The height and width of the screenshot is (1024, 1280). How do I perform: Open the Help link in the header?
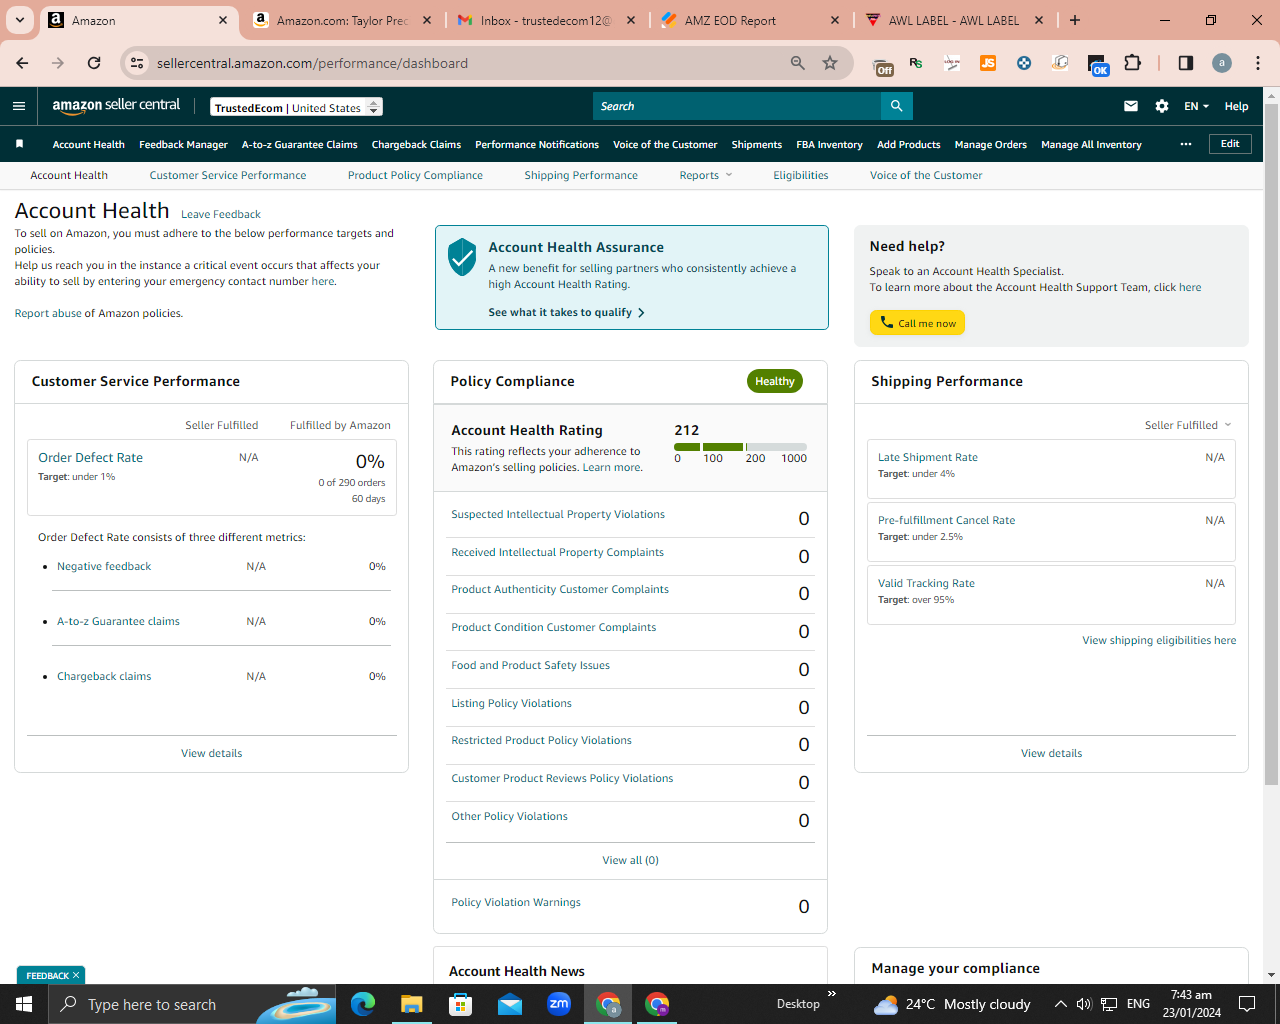1236,106
